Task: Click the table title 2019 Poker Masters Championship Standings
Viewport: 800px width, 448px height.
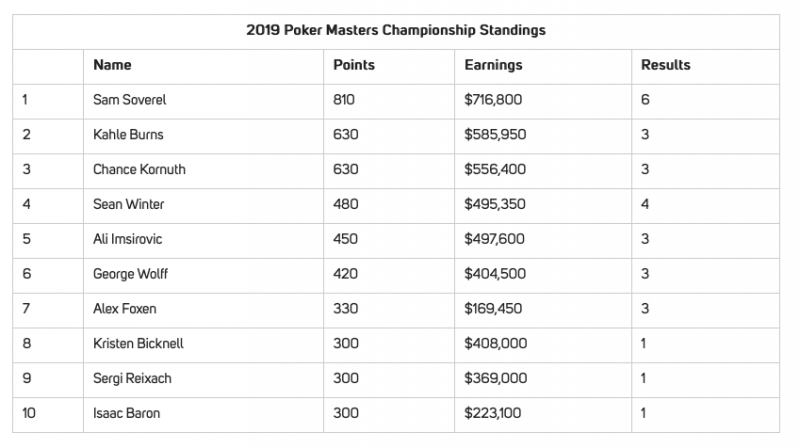Action: click(395, 31)
